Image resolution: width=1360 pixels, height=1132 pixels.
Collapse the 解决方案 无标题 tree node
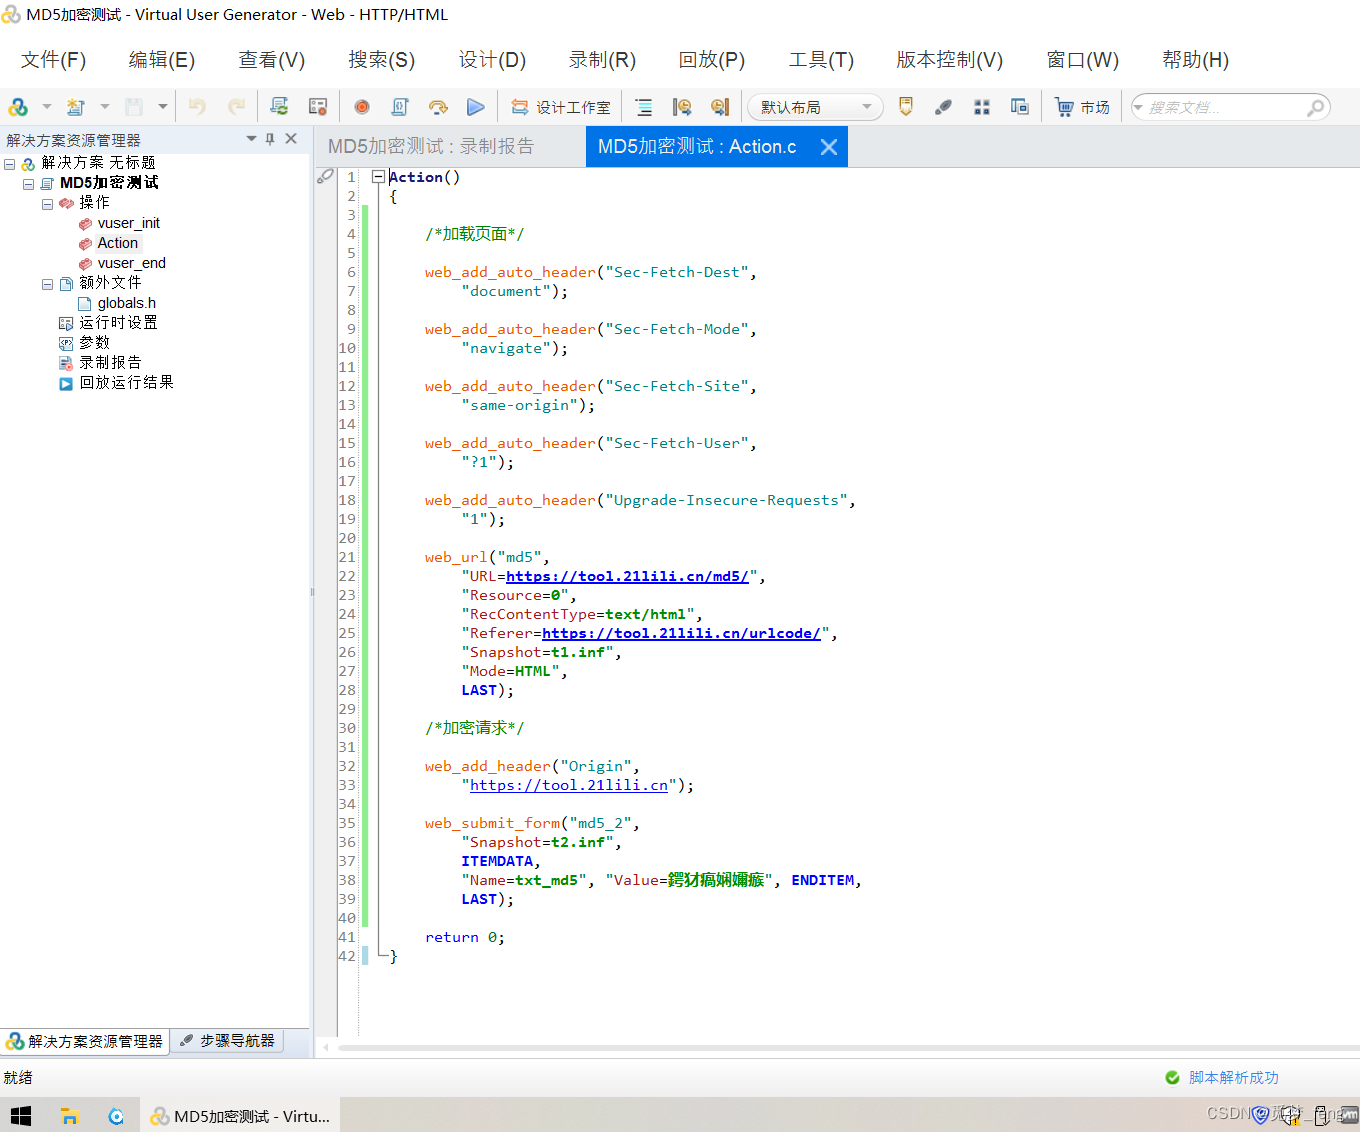(10, 164)
